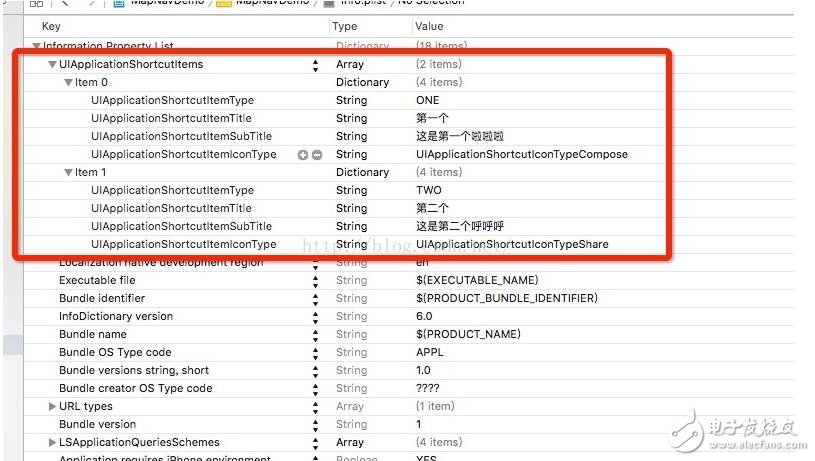Select the Item 0 row label
The image size is (815, 461).
pyautogui.click(x=91, y=83)
